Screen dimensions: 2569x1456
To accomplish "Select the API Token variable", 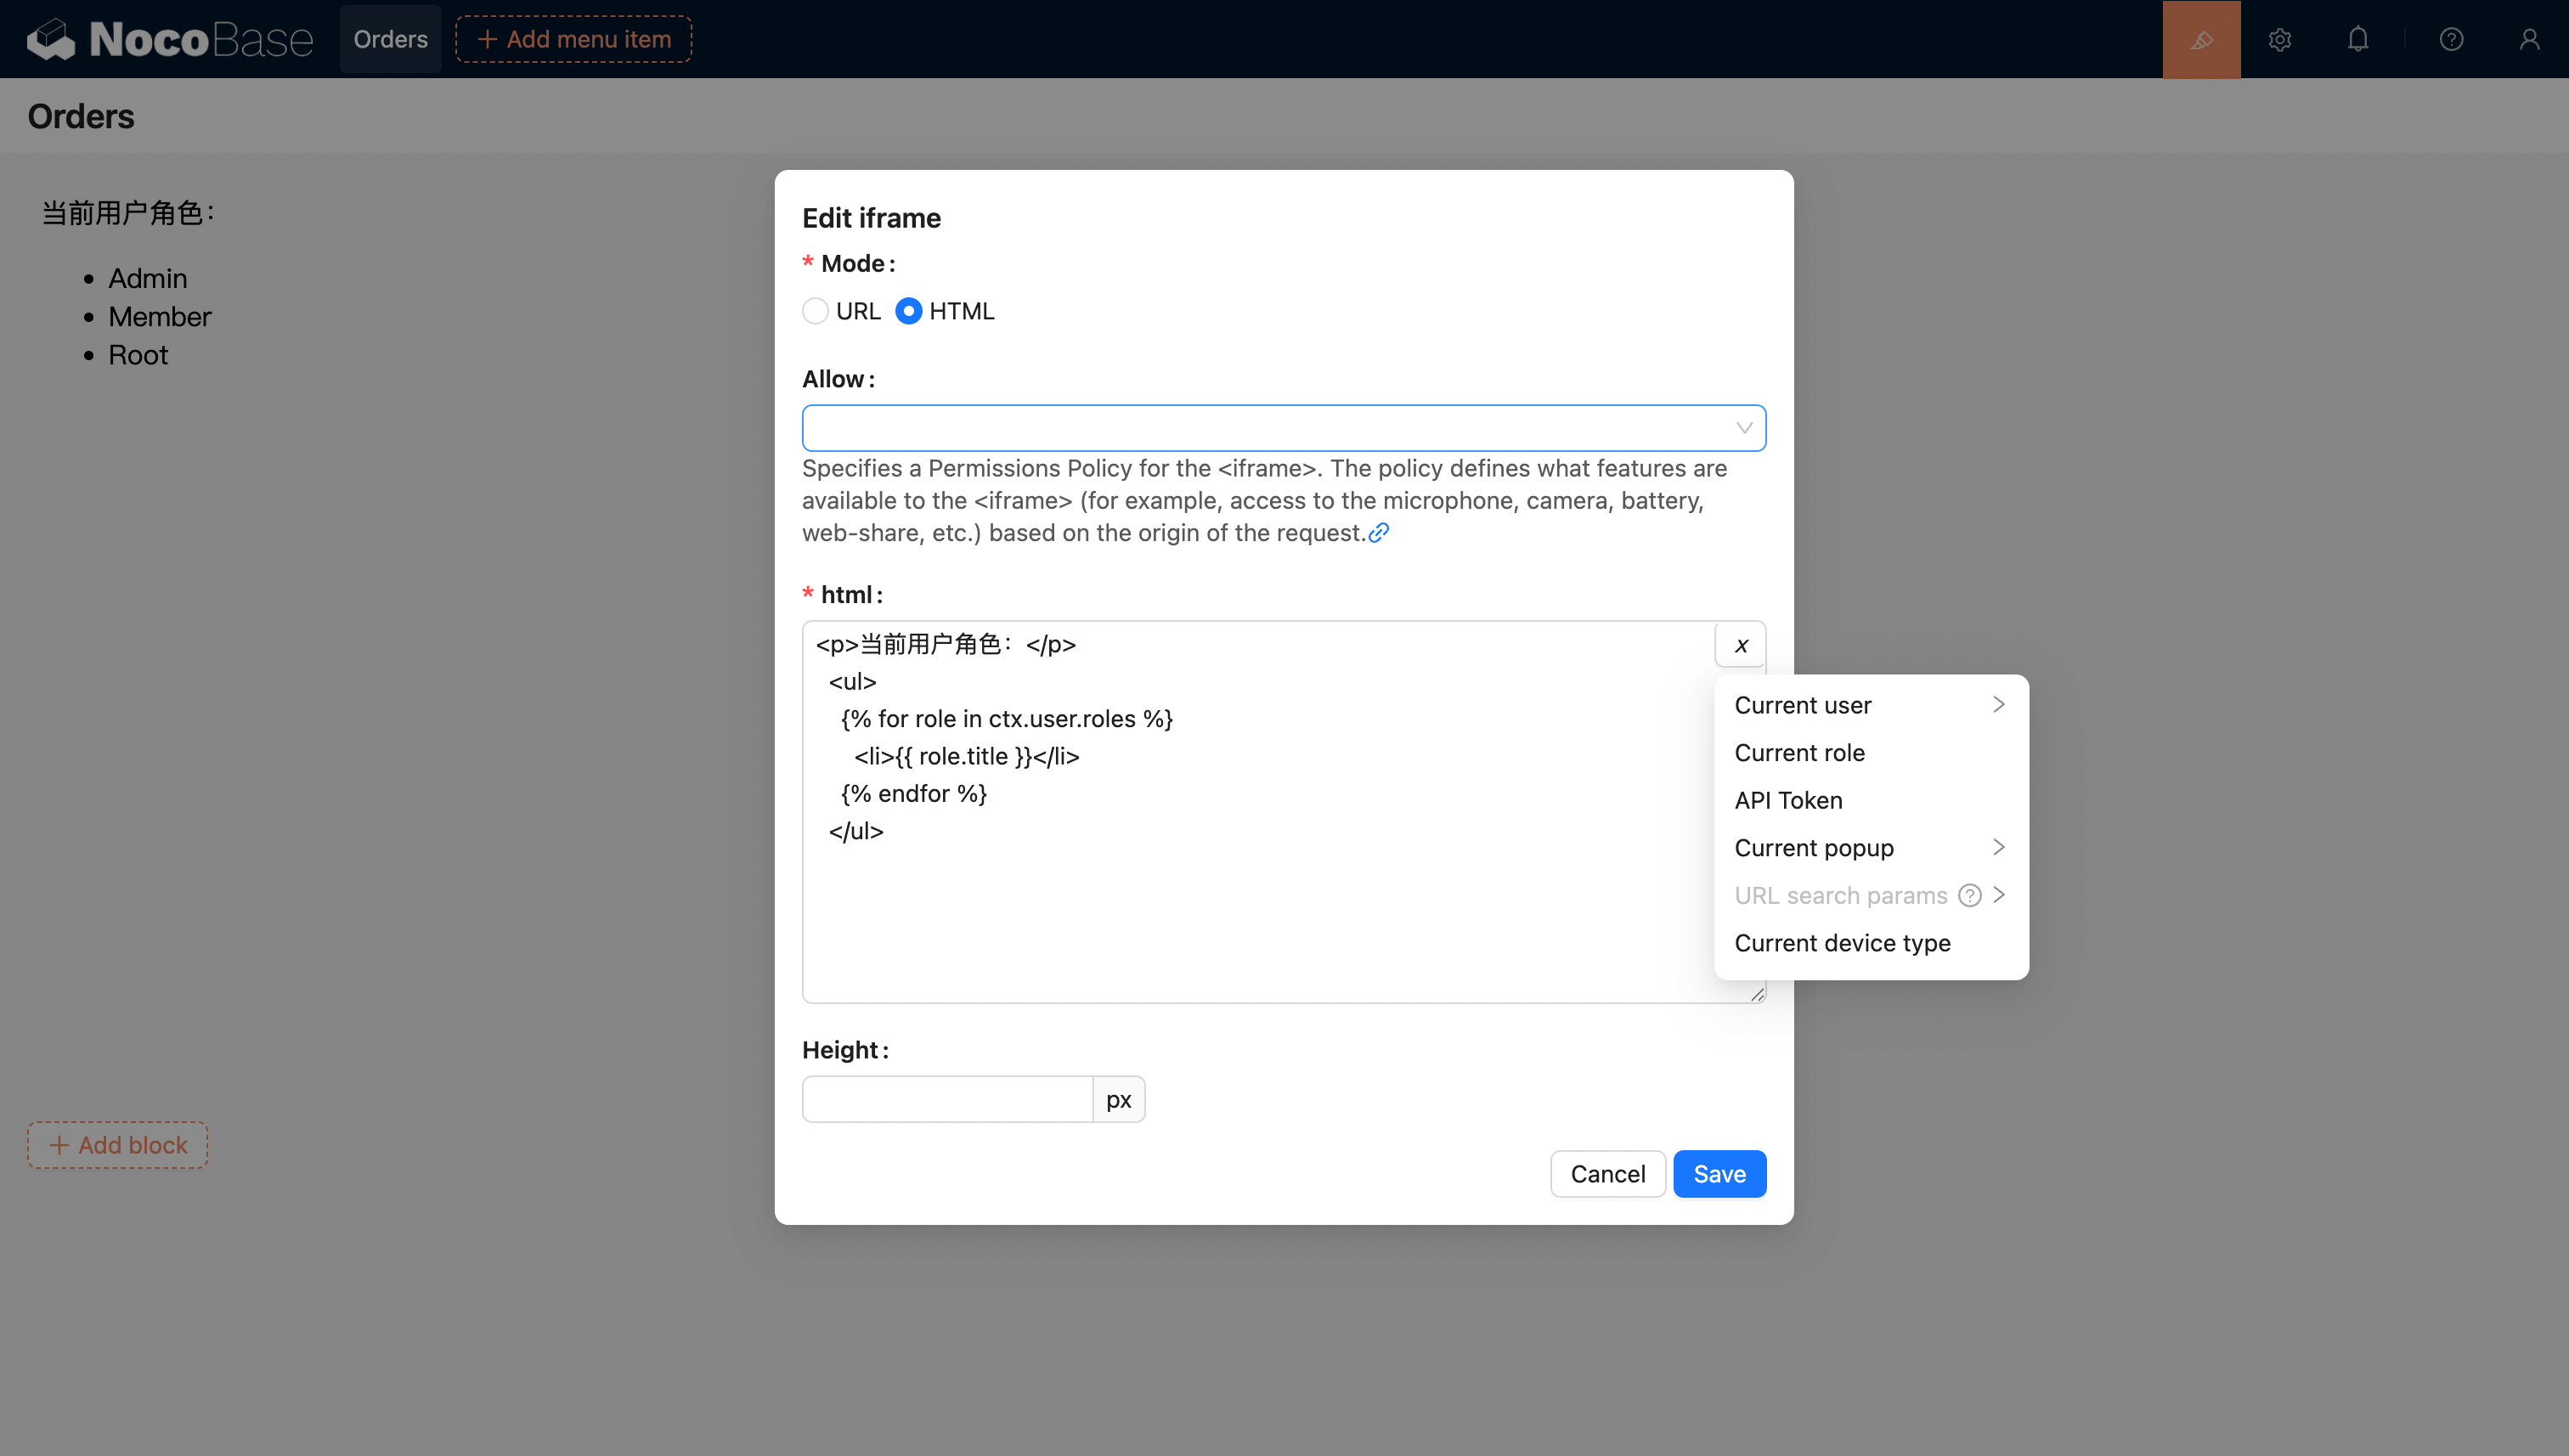I will (1788, 800).
